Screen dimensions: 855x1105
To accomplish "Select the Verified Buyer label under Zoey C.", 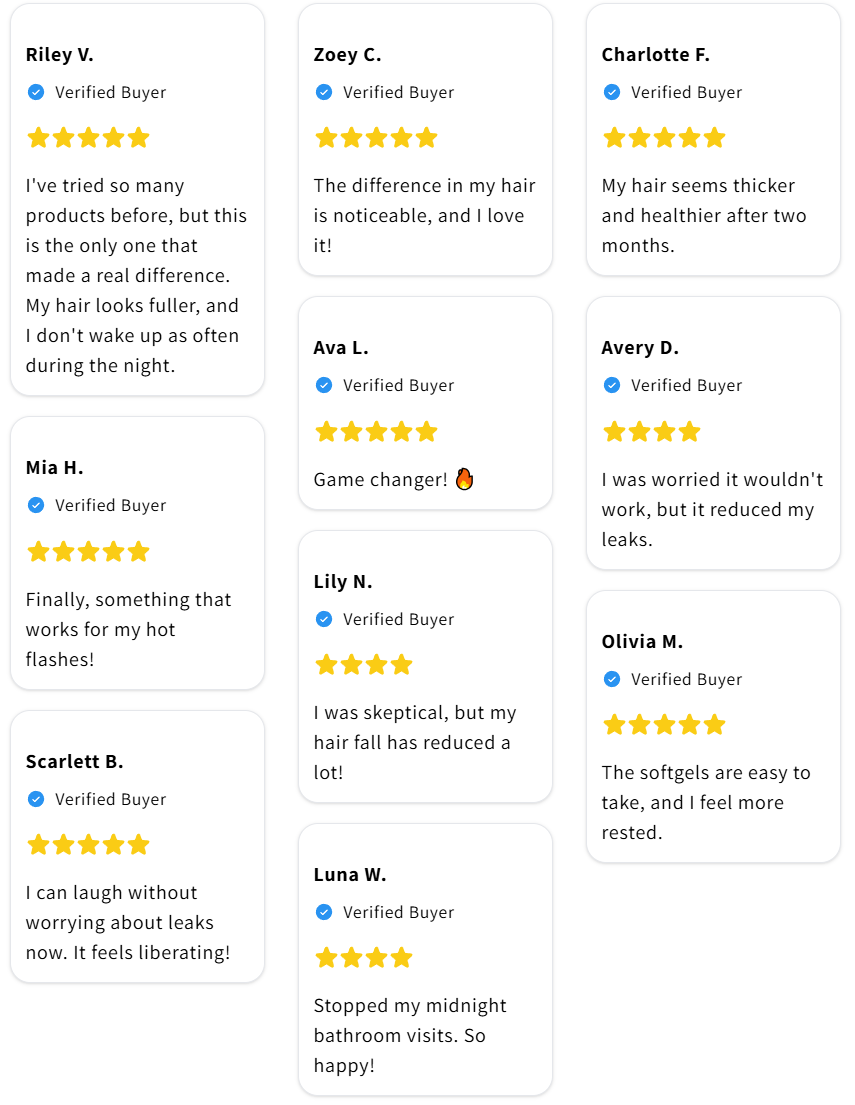I will pos(398,92).
